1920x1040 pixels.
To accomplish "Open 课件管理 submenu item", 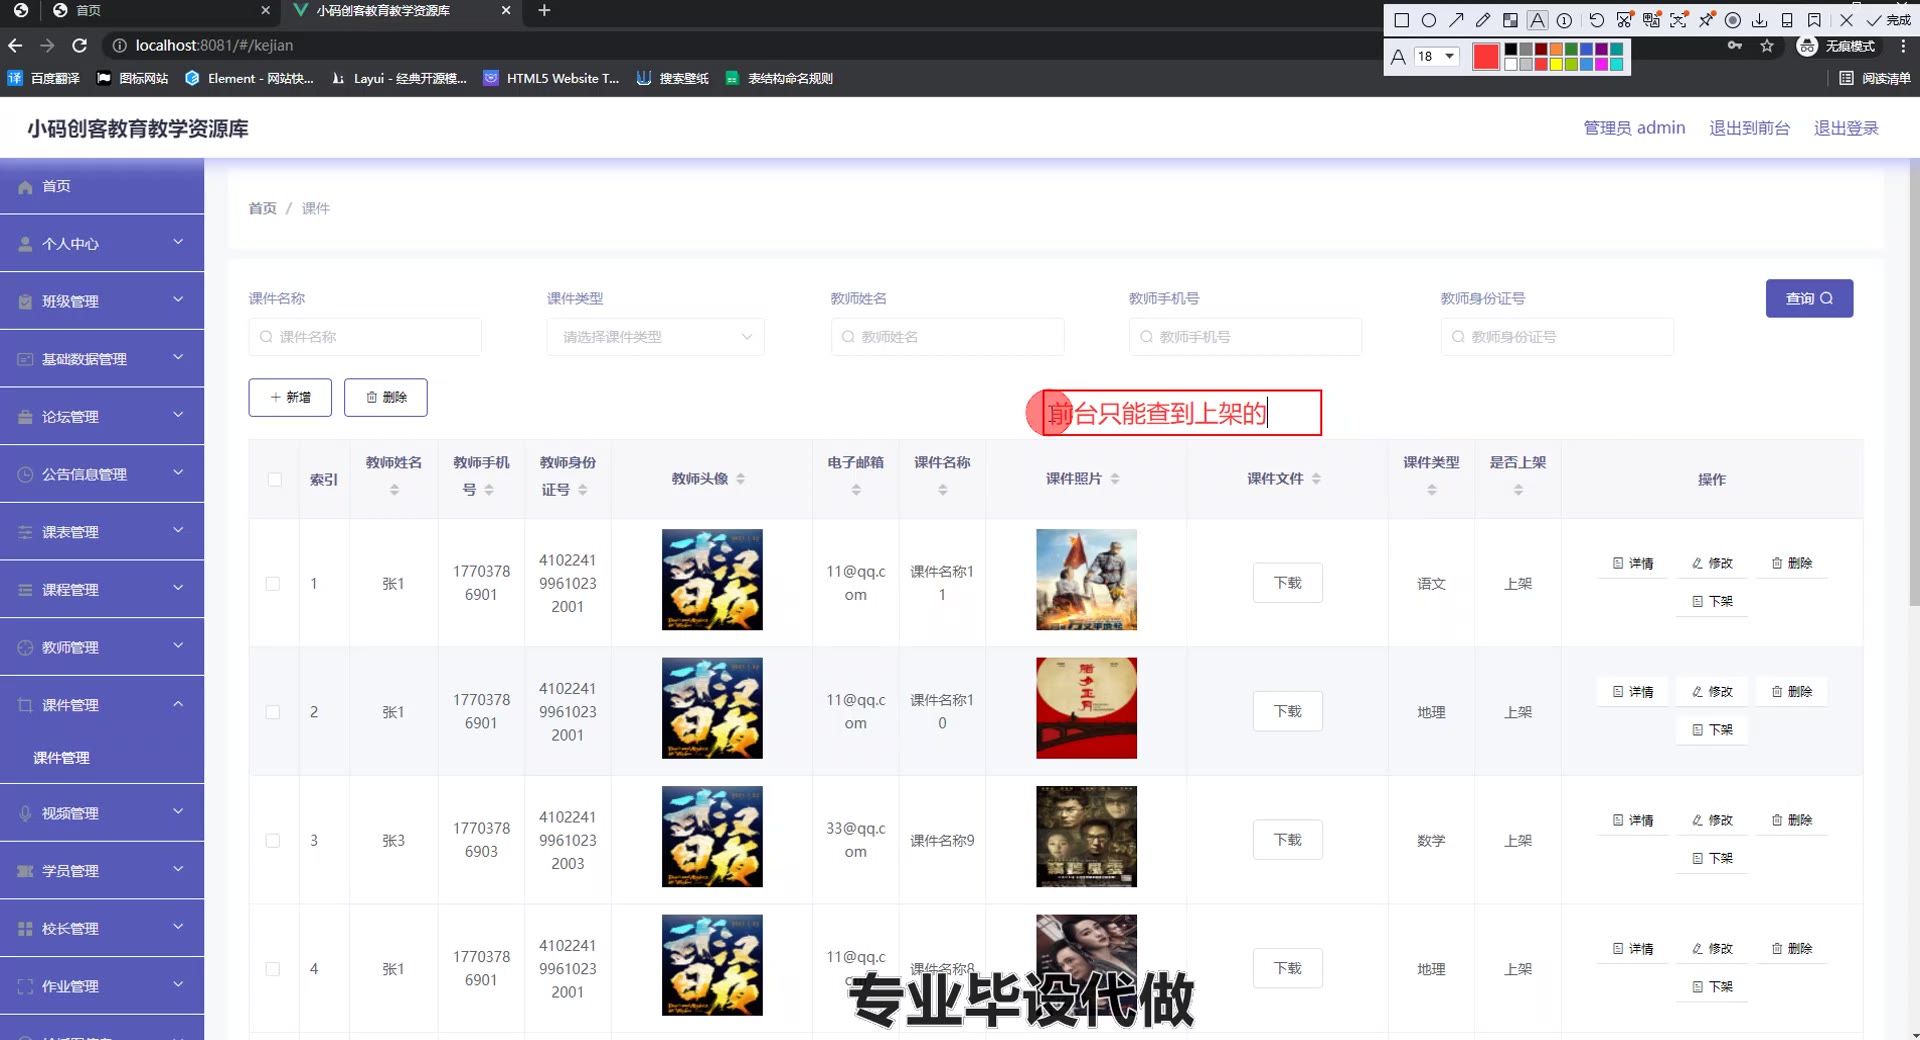I will click(102, 758).
